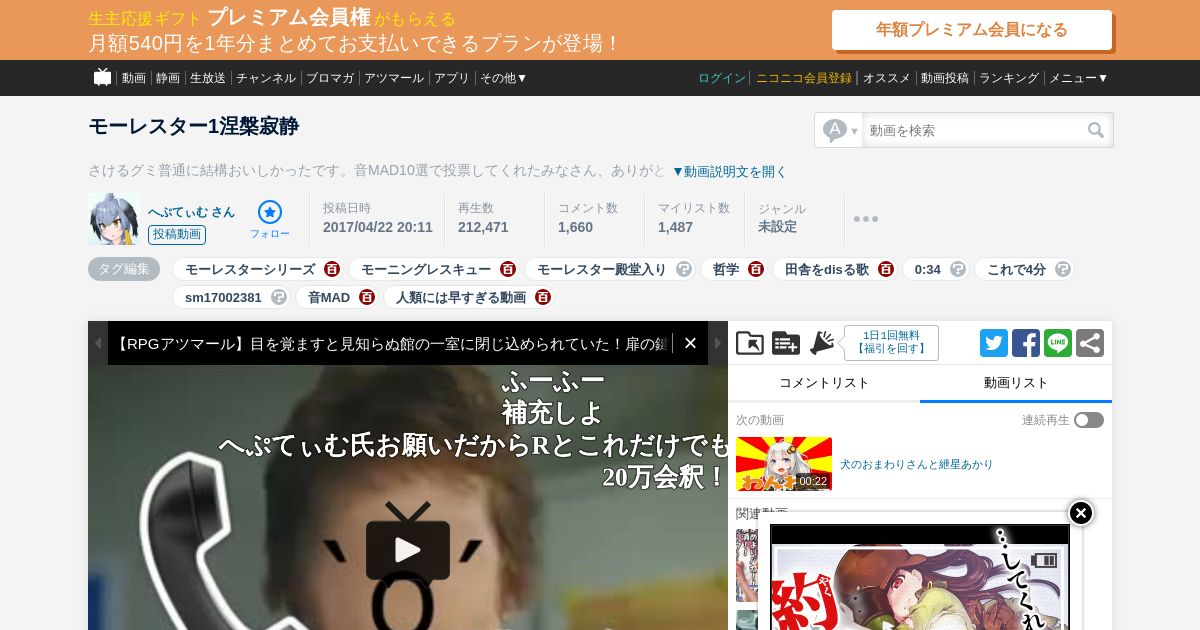1200x630 pixels.
Task: Click uploader avatar image
Action: [x=114, y=219]
